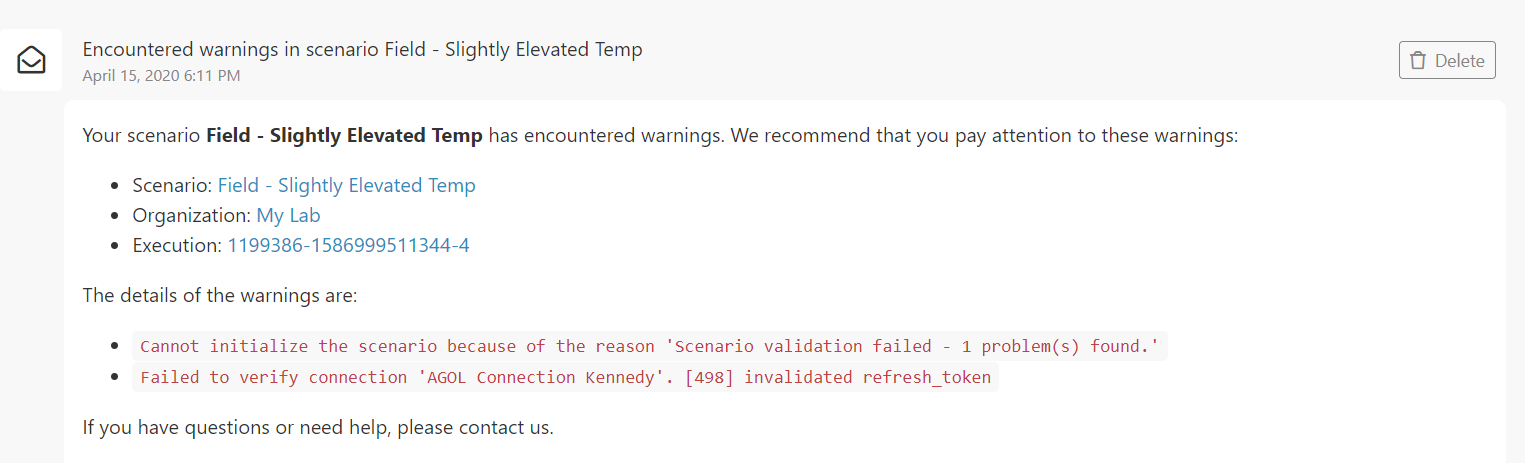Click 'The details of the warnings are:' heading
Image resolution: width=1525 pixels, height=463 pixels.
219,296
